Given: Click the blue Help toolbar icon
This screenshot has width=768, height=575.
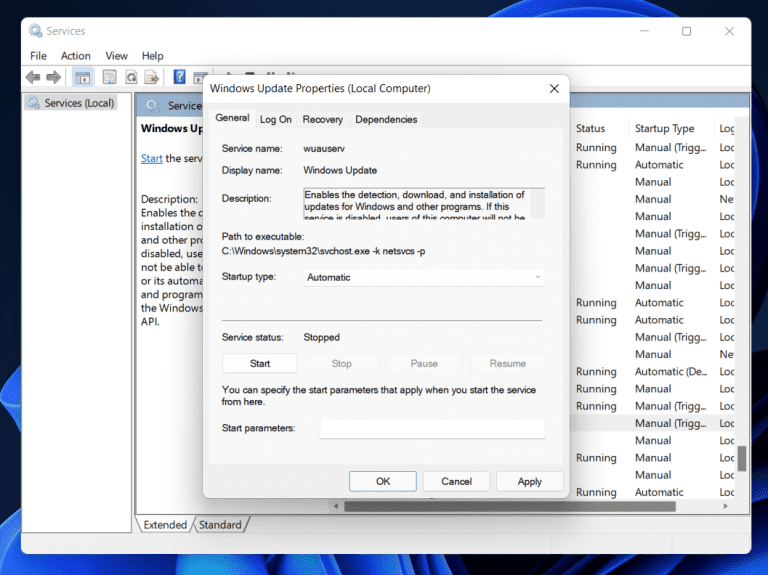Looking at the screenshot, I should click(179, 76).
